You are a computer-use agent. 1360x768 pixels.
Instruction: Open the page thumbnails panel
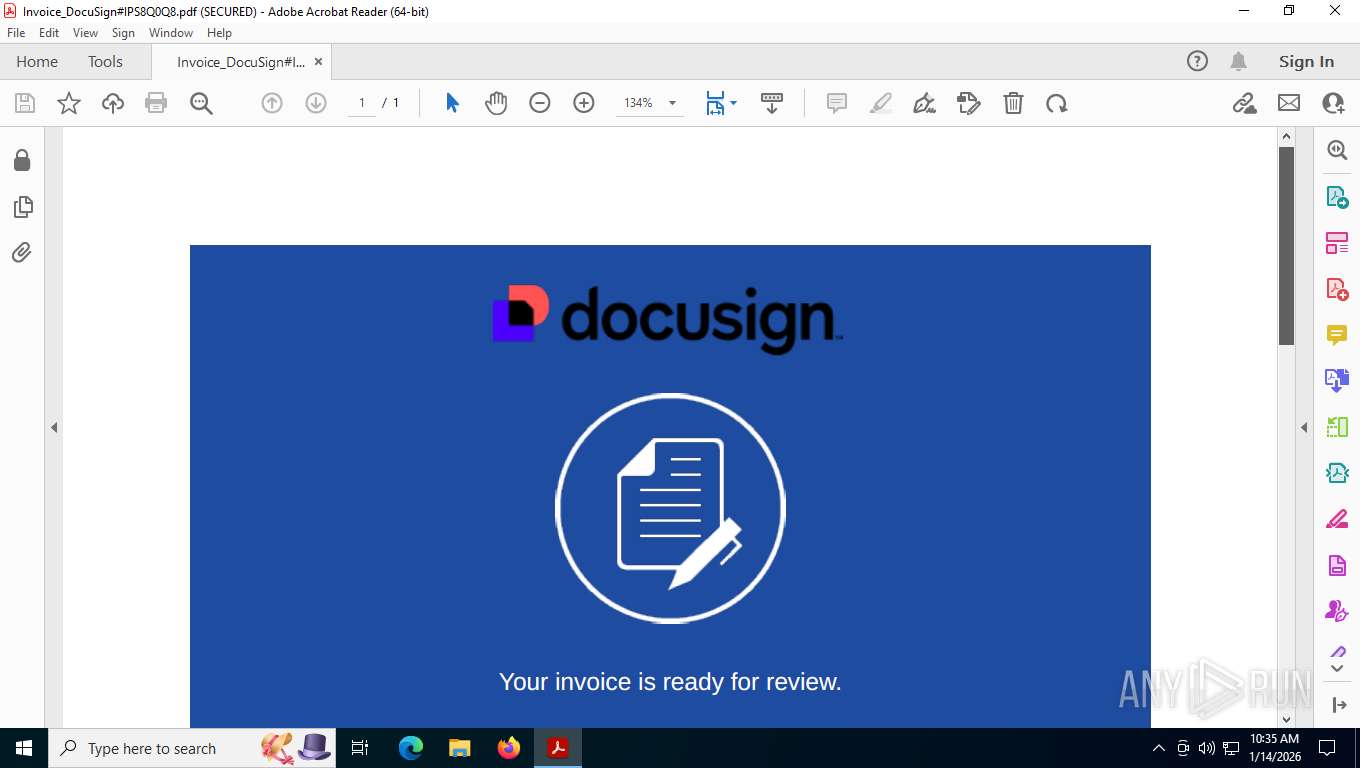pyautogui.click(x=22, y=207)
